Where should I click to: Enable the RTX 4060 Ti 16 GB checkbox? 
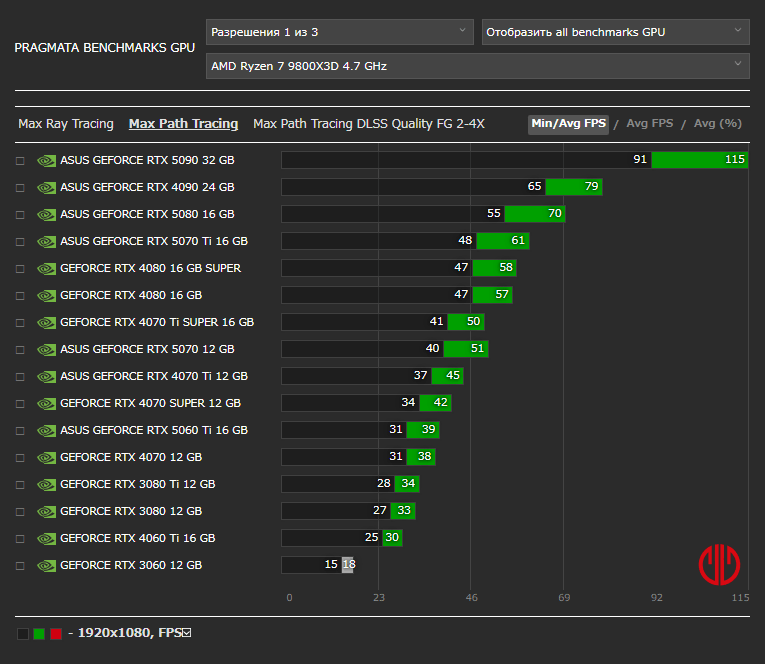coord(20,538)
